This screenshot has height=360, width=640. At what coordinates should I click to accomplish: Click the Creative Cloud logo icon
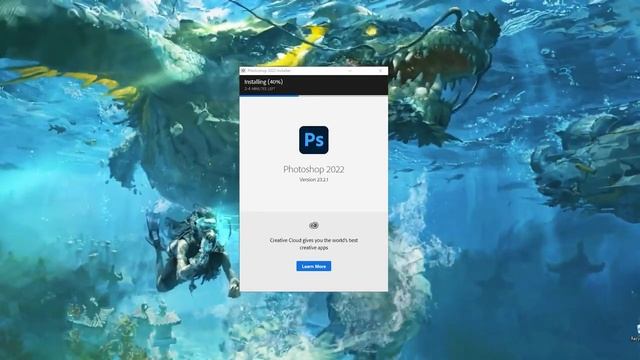[313, 225]
